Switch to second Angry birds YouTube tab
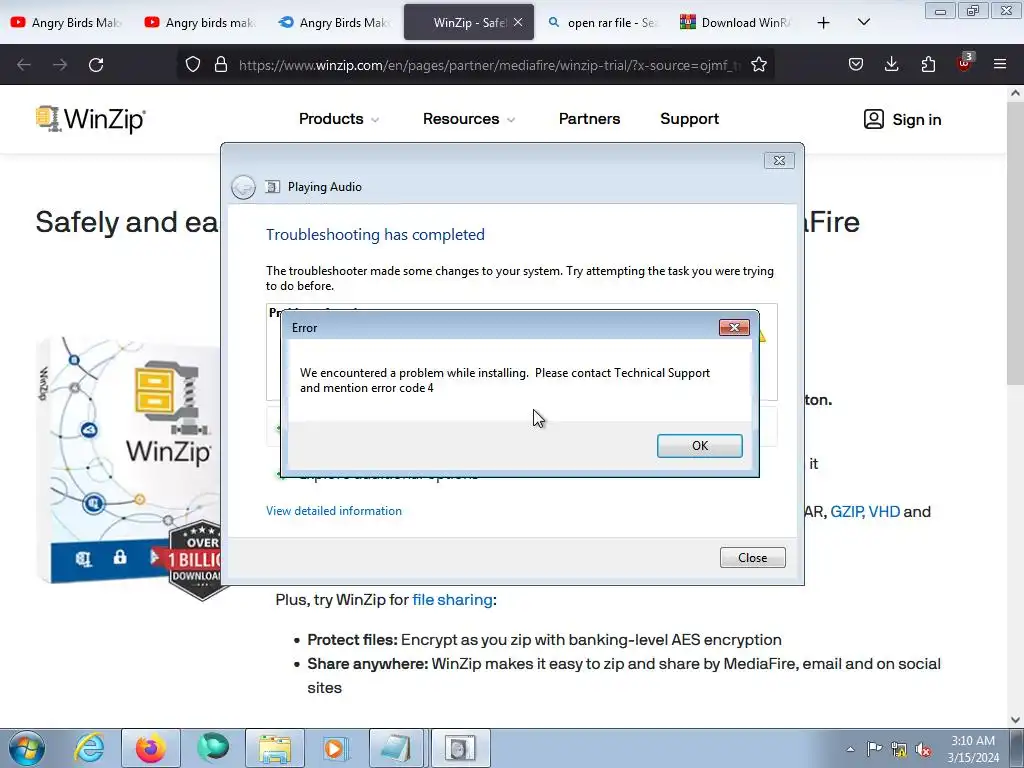Image resolution: width=1024 pixels, height=768 pixels. pos(201,22)
